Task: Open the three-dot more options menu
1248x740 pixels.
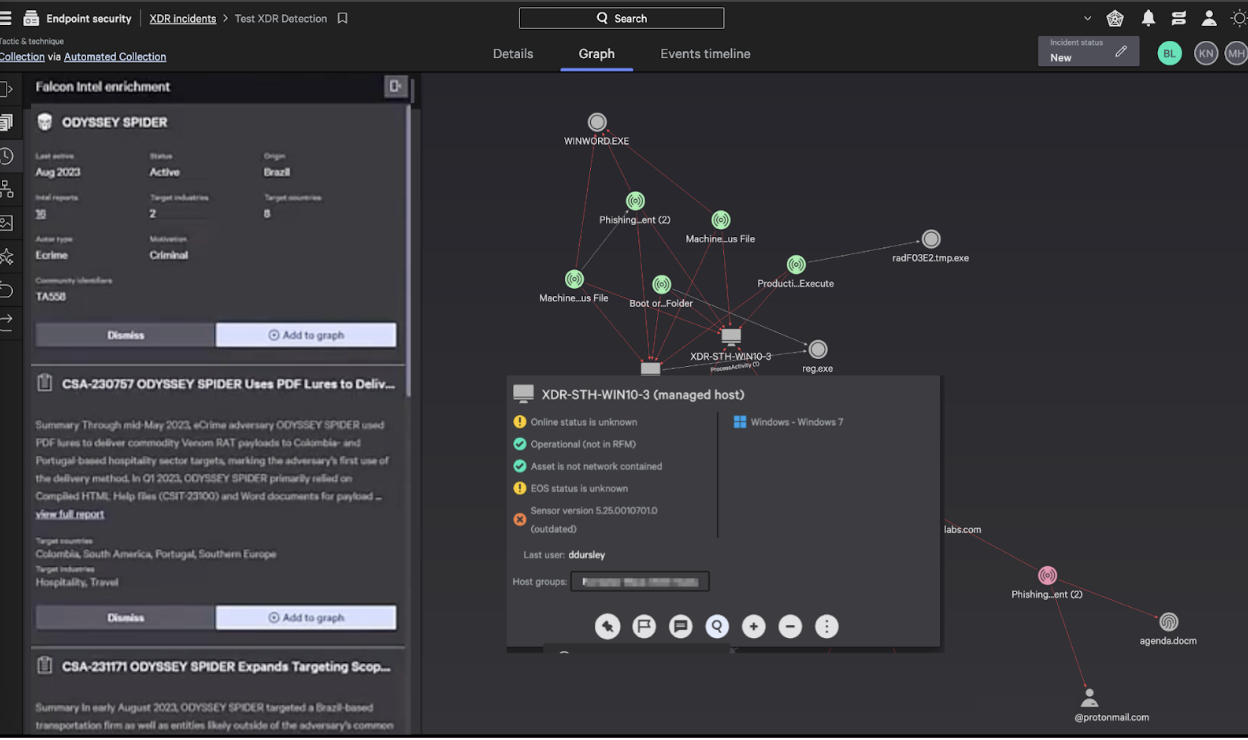Action: point(826,627)
